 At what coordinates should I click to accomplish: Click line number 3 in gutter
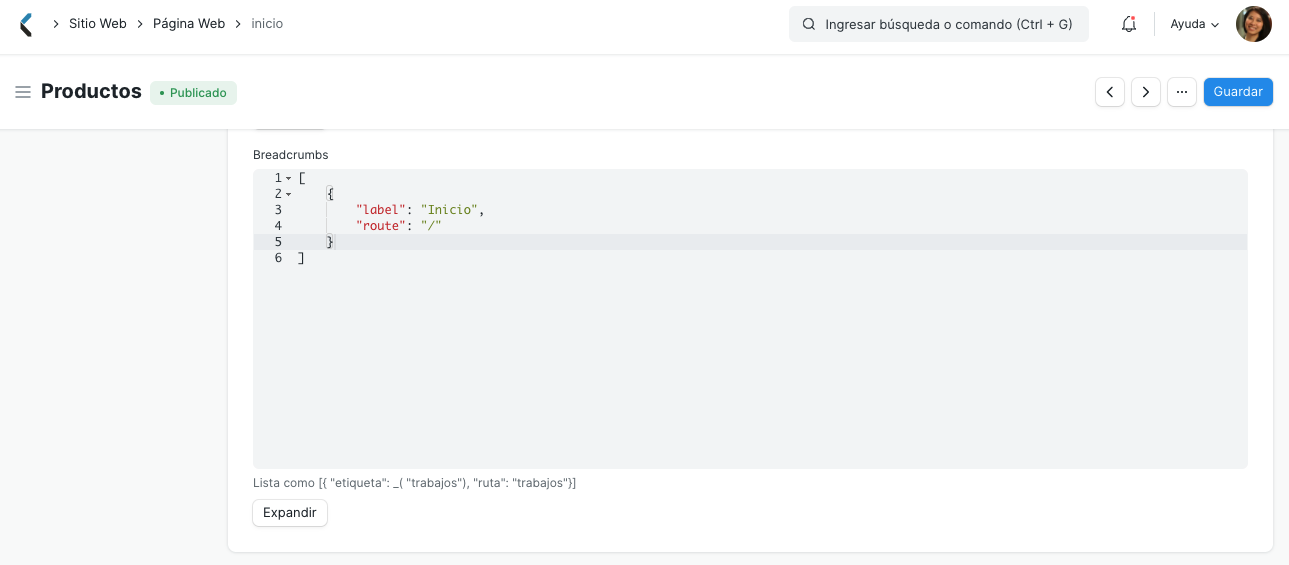coord(278,210)
